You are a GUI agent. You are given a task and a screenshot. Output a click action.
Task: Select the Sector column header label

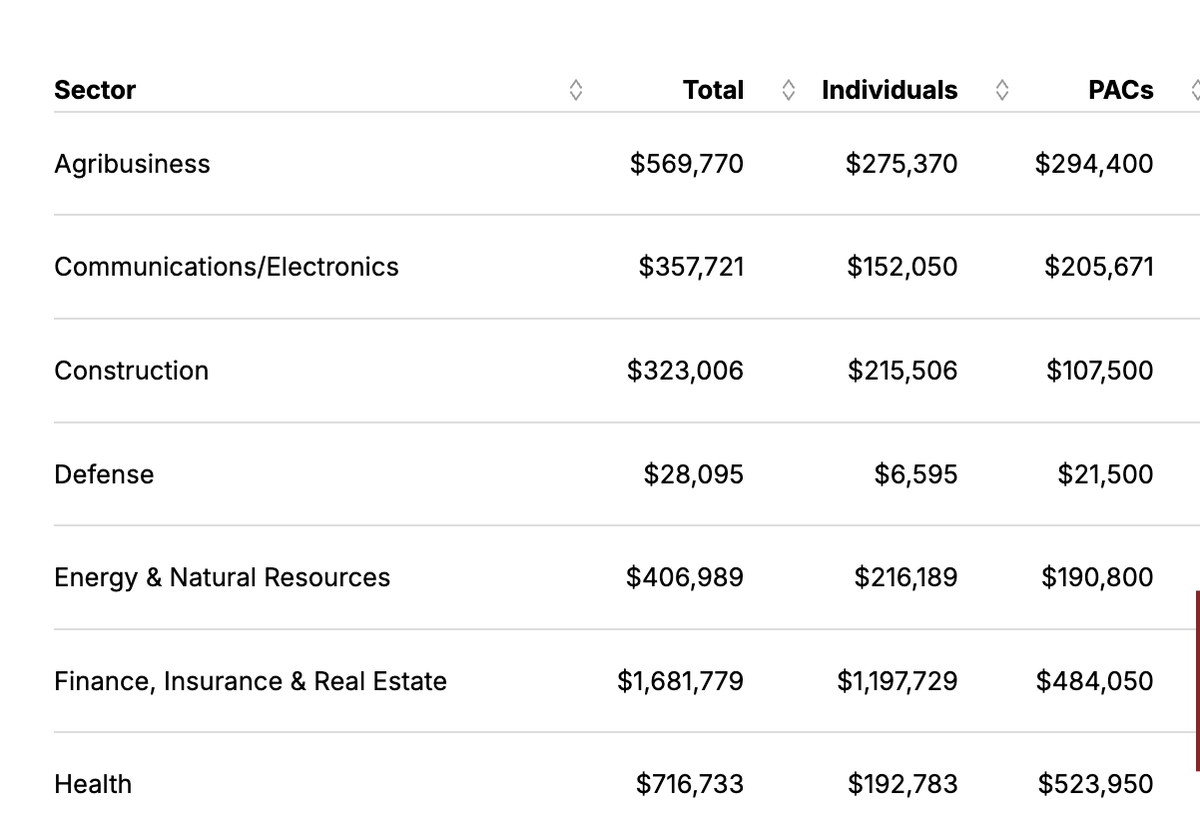[x=95, y=90]
